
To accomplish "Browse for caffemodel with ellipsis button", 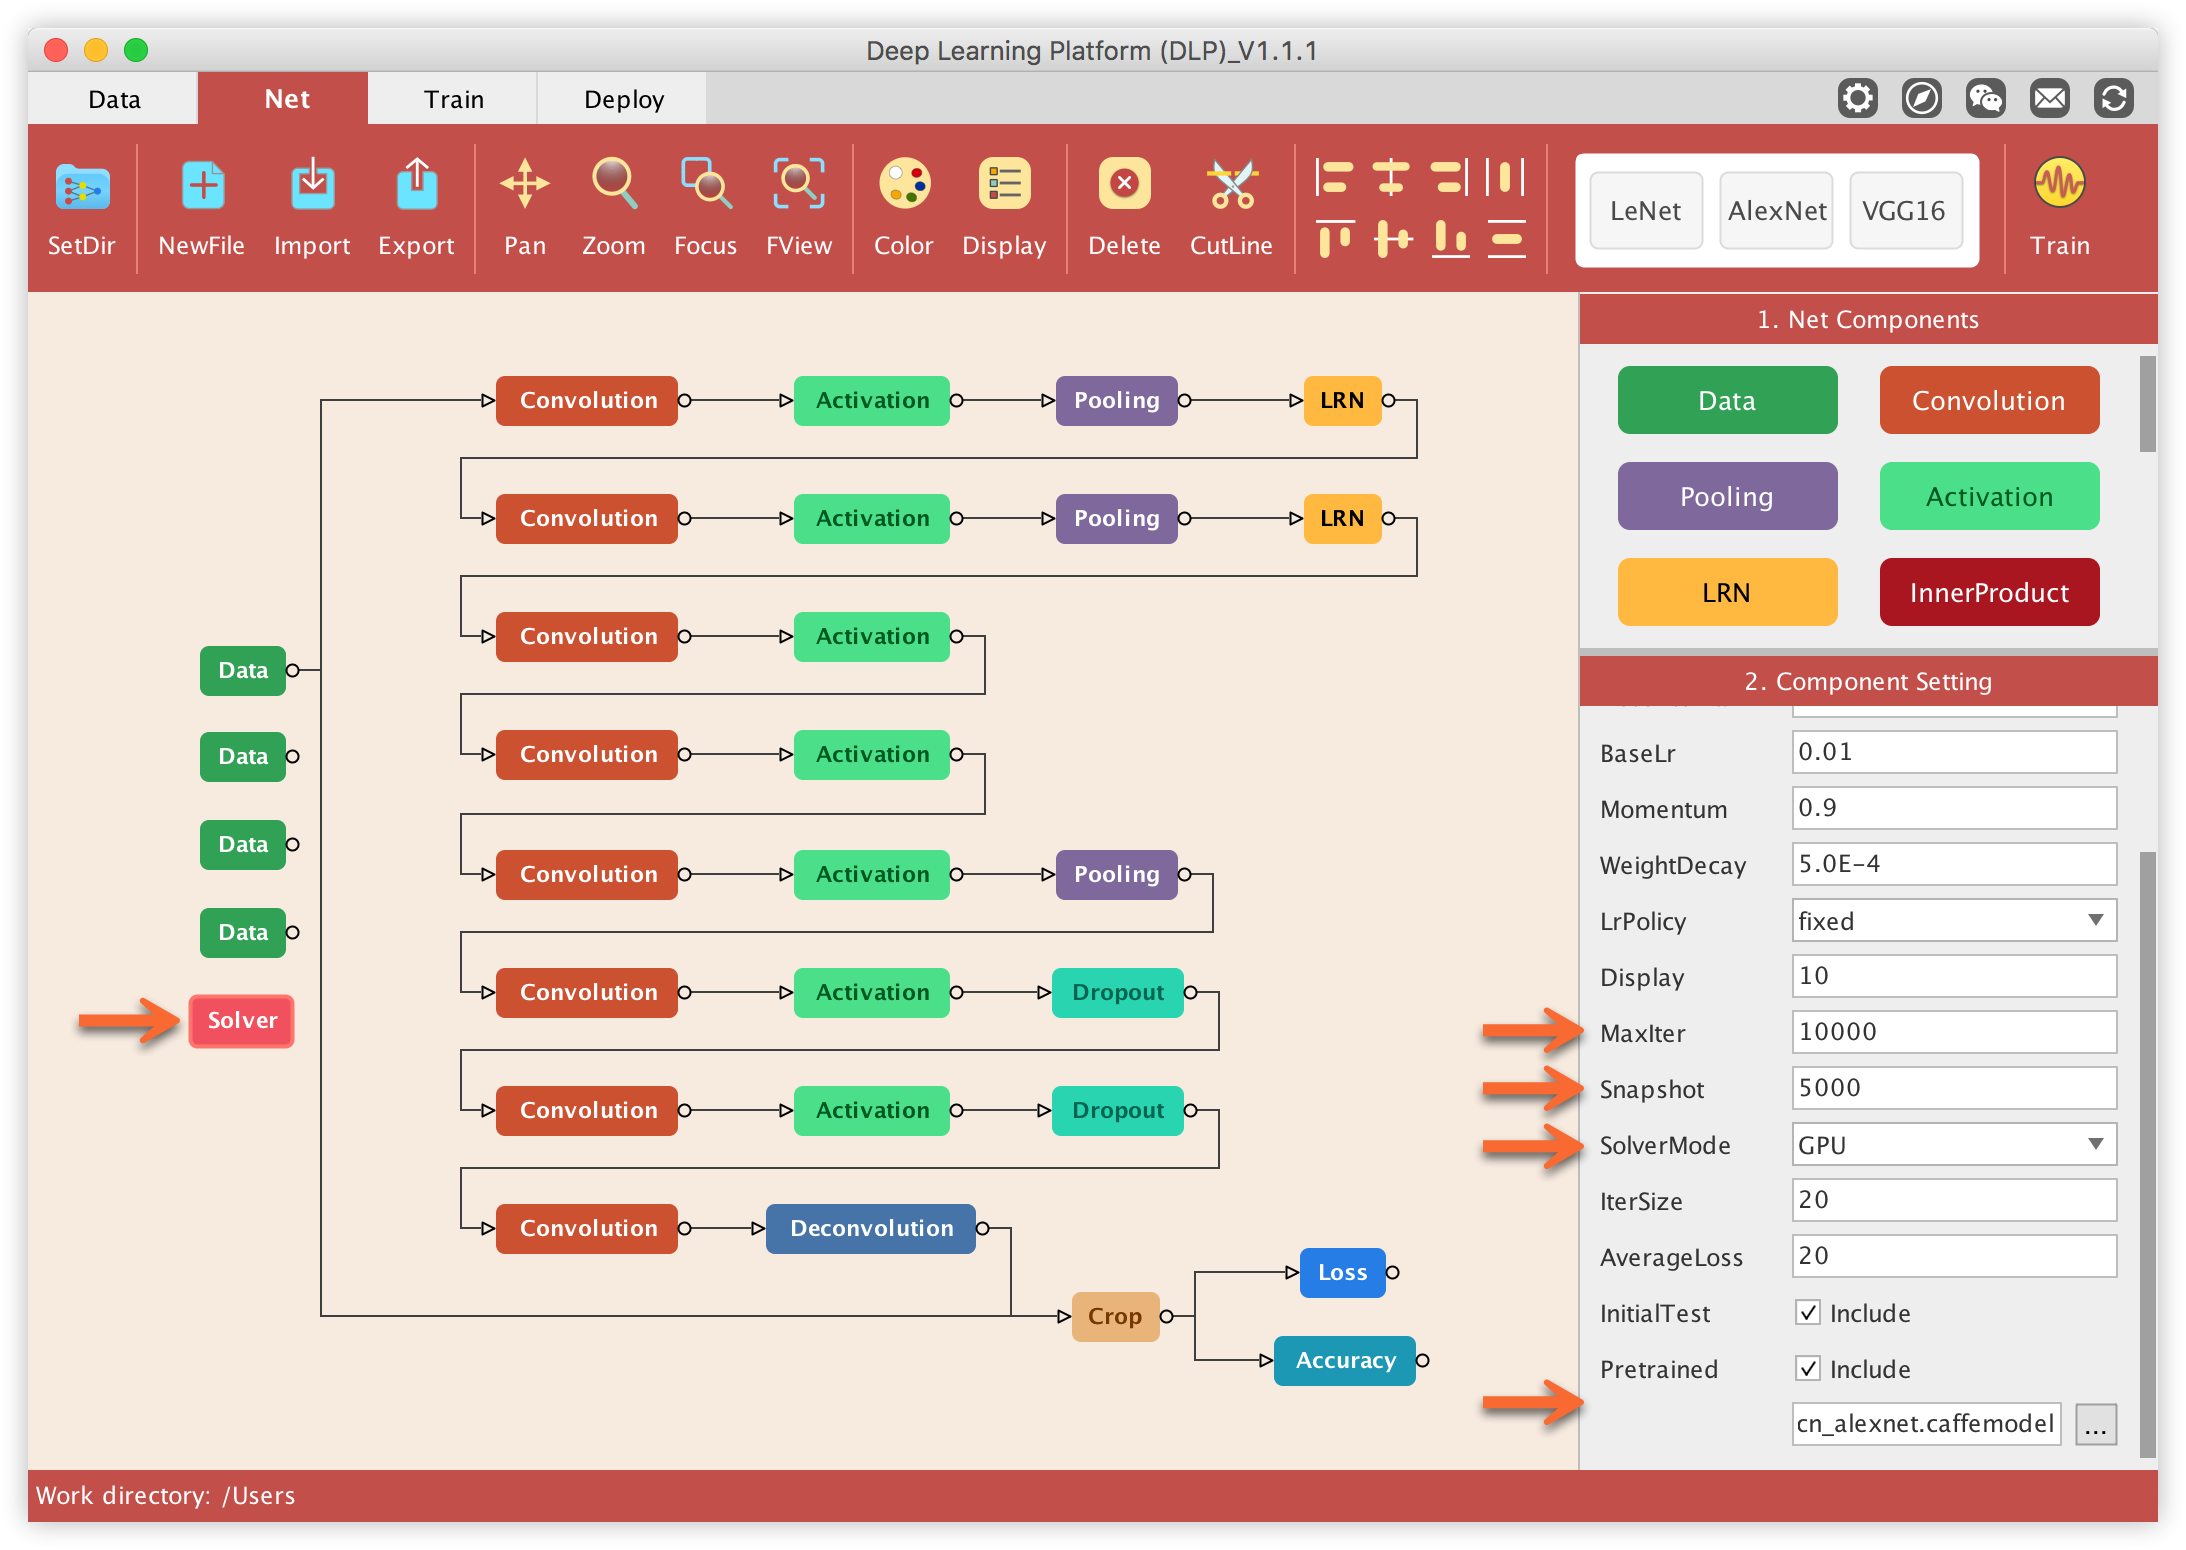I will point(2095,1424).
